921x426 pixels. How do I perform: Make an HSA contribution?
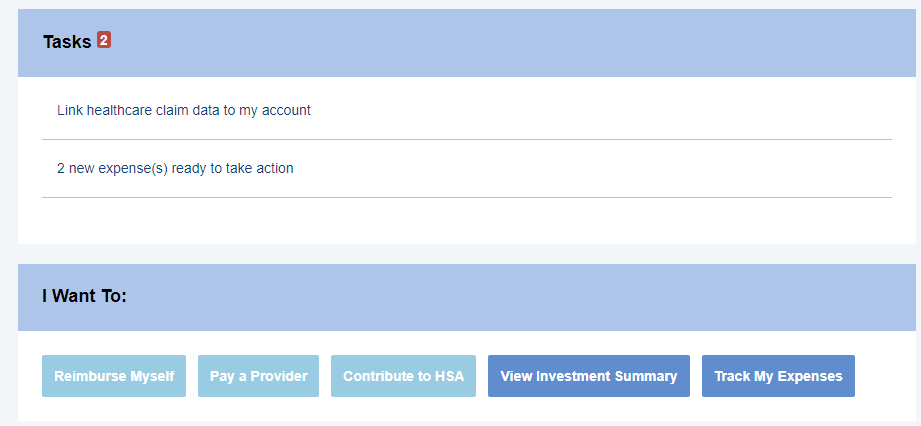(403, 376)
